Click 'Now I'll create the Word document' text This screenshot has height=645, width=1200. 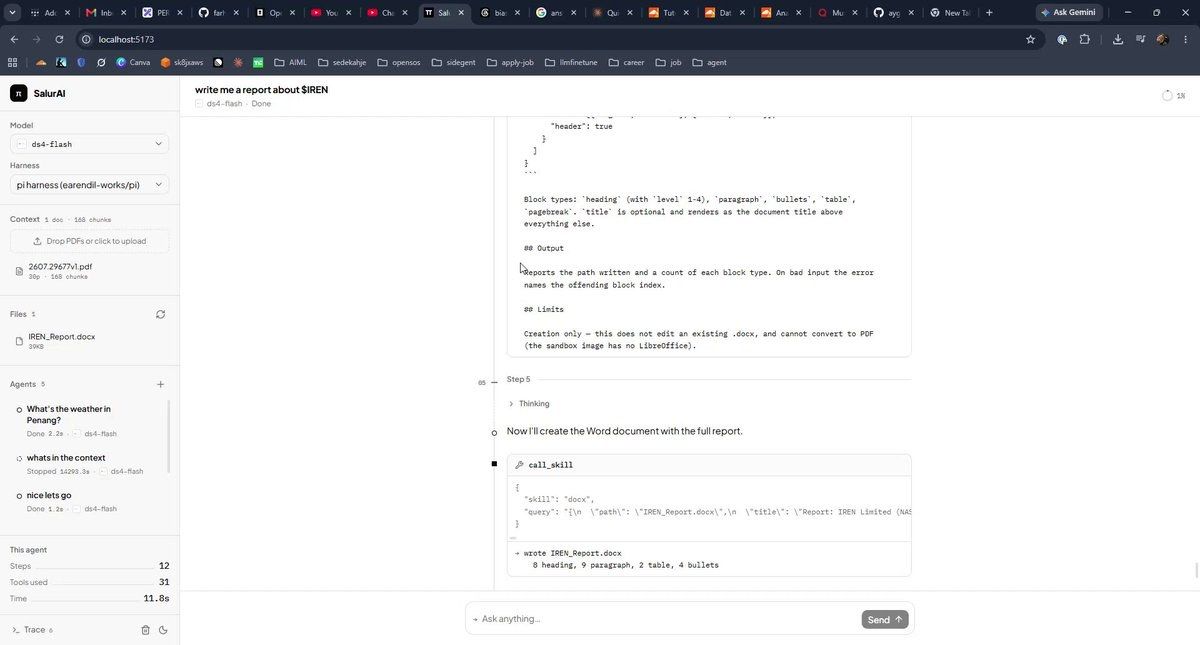[624, 431]
